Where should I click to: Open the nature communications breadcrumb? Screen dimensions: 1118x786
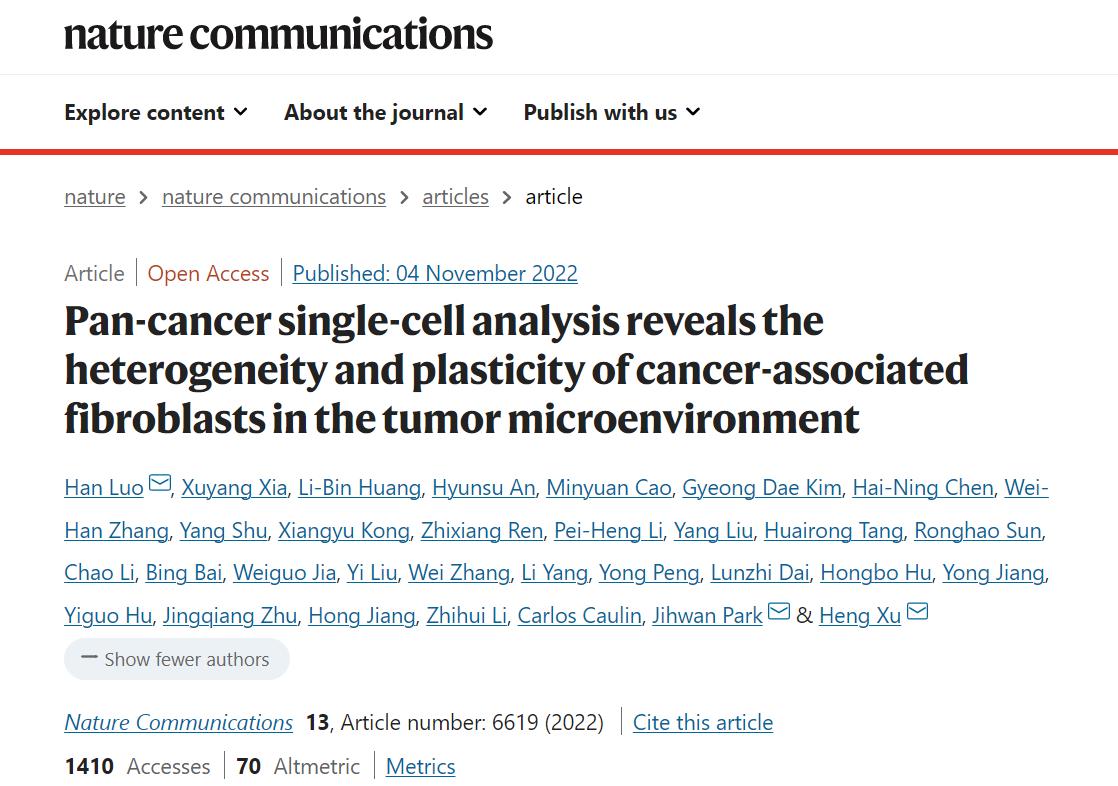click(274, 197)
